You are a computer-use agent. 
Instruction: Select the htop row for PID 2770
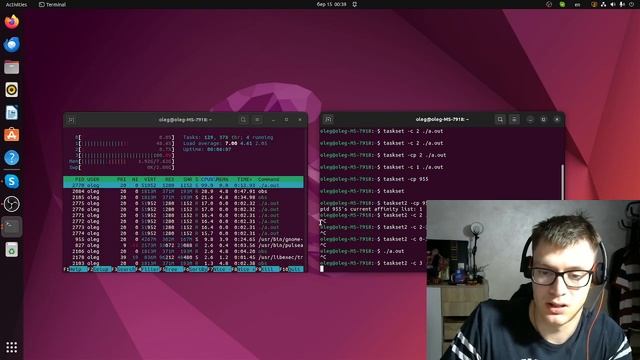(183, 185)
